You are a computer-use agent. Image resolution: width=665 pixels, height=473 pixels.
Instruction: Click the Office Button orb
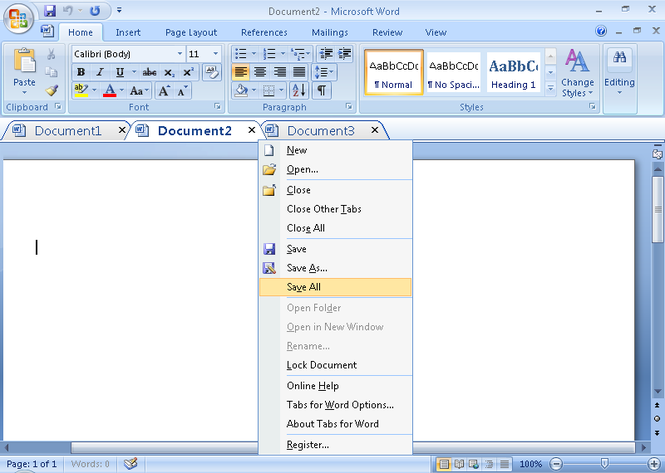point(18,19)
